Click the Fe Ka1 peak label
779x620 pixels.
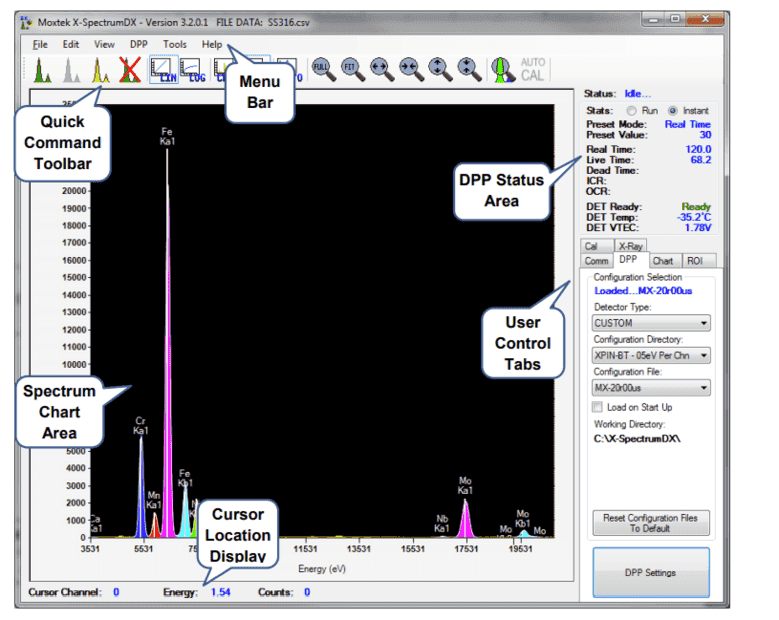pos(167,137)
